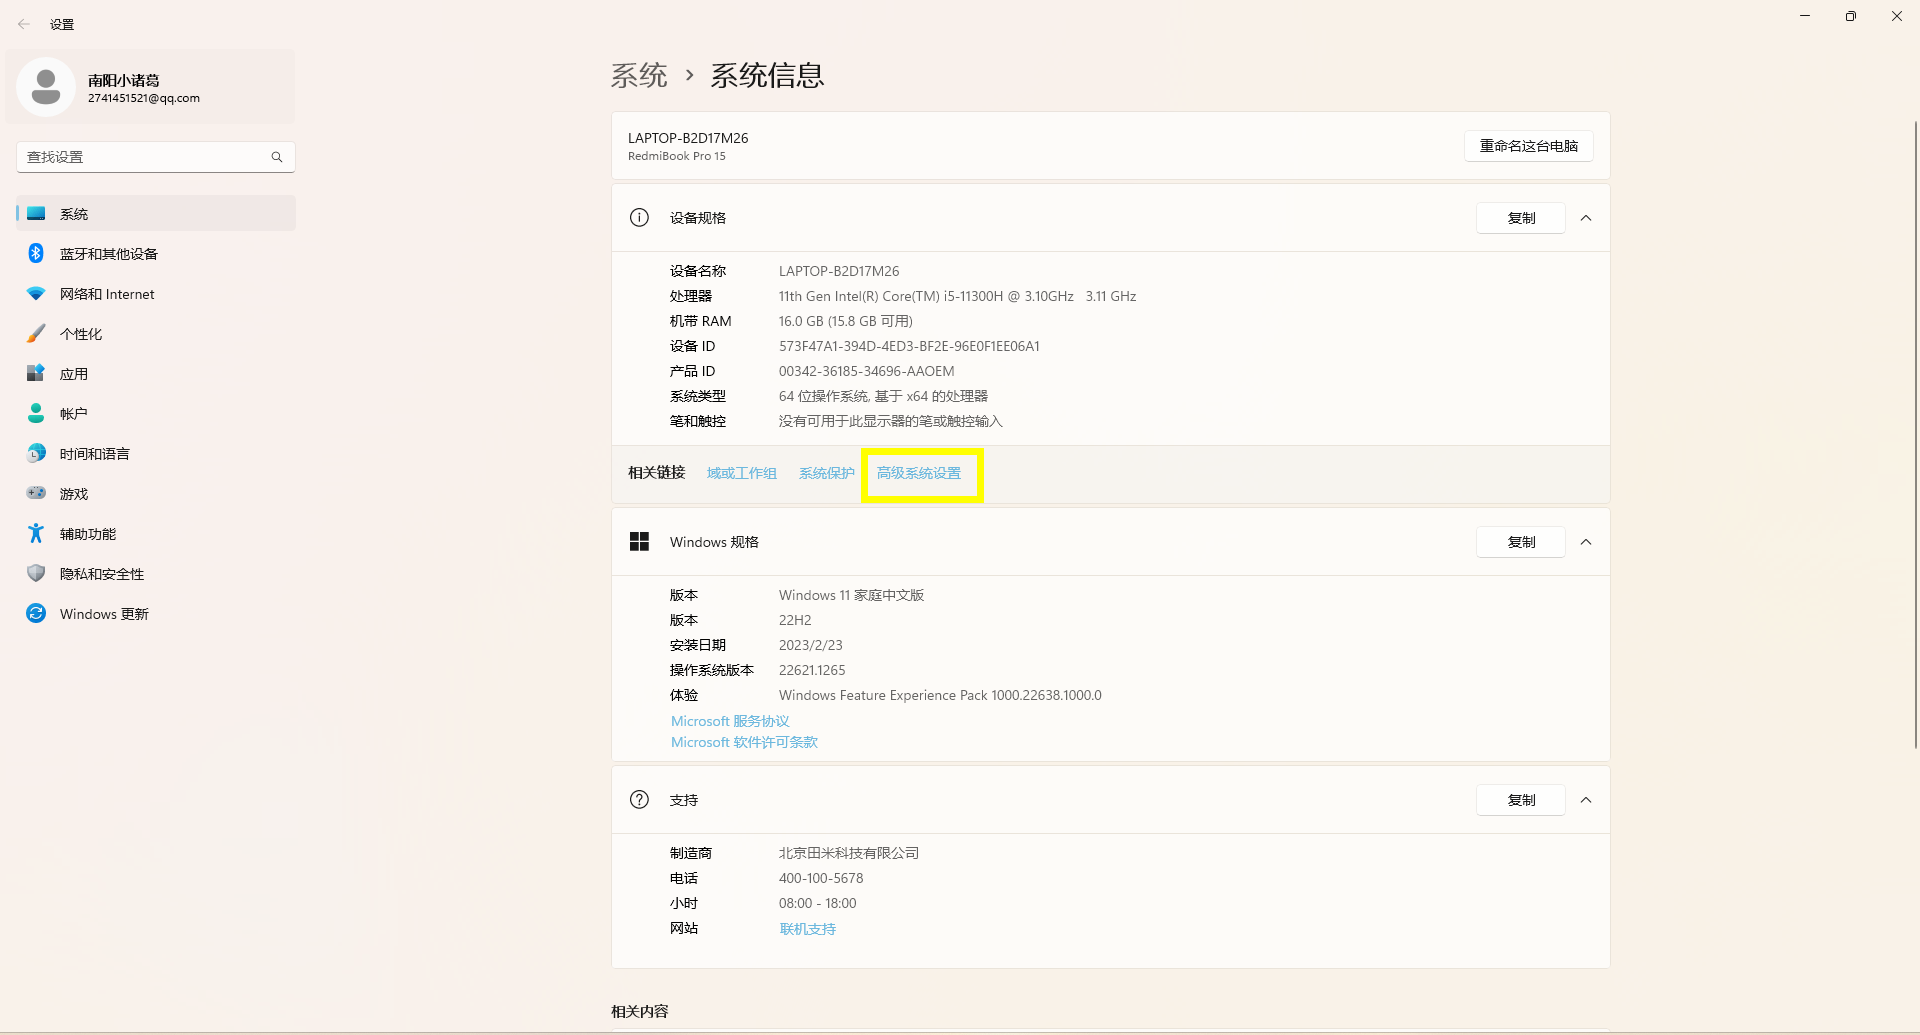1920x1035 pixels.
Task: Click Windows 11 家庭中文版 edition text
Action: click(851, 595)
